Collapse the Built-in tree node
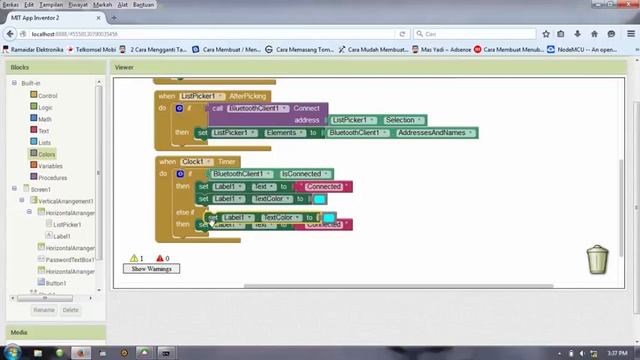 [x=14, y=83]
